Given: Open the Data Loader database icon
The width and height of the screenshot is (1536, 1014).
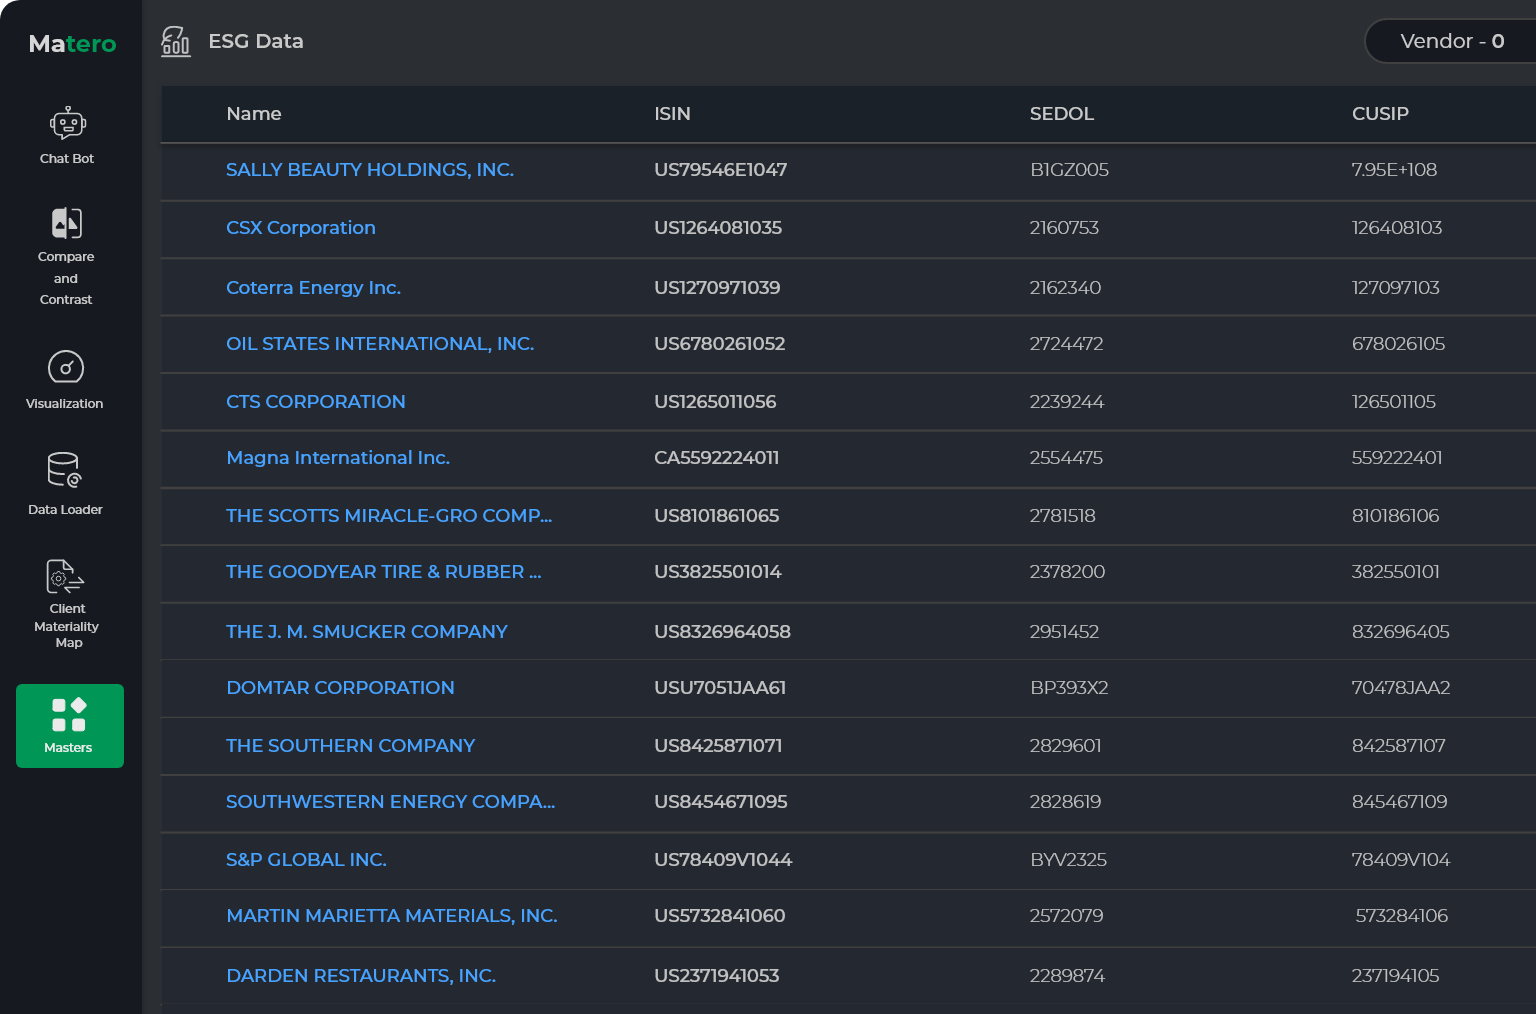Looking at the screenshot, I should tap(65, 470).
